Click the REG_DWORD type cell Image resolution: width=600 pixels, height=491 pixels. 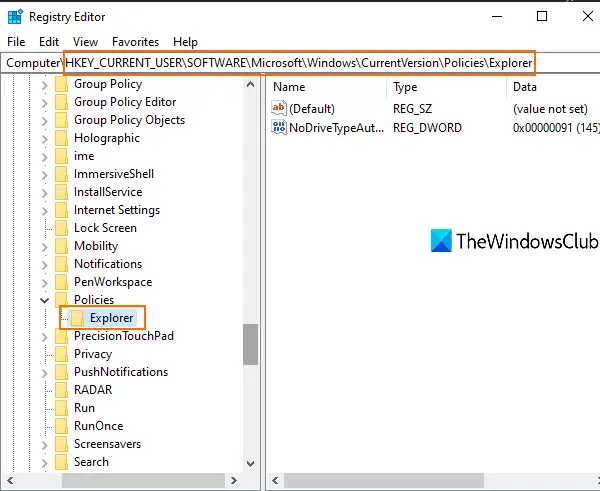[427, 127]
